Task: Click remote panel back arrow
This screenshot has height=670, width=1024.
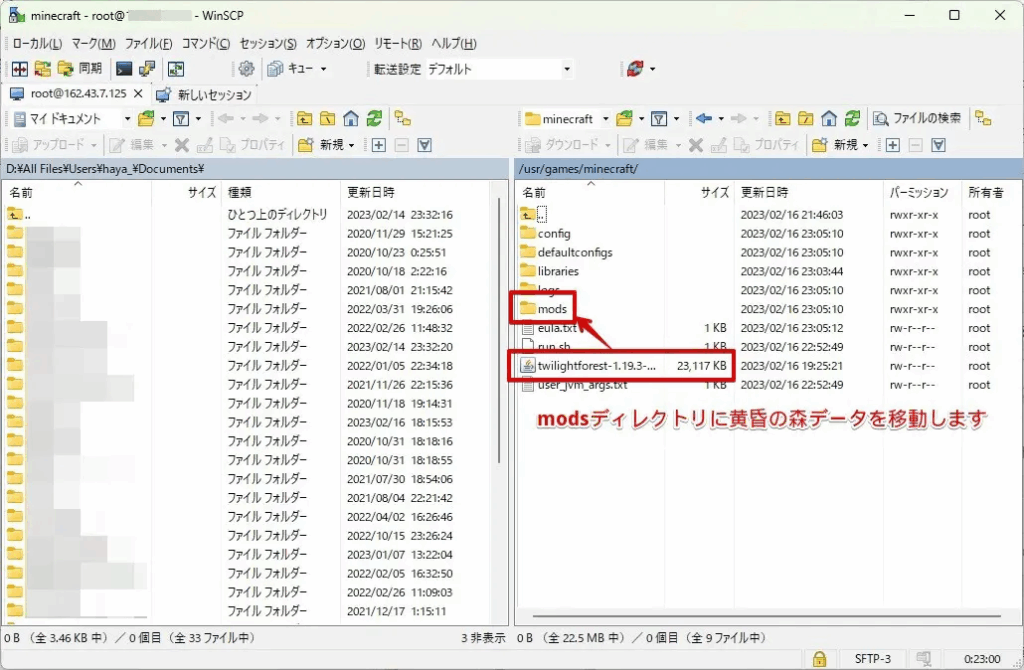Action: pyautogui.click(x=703, y=119)
